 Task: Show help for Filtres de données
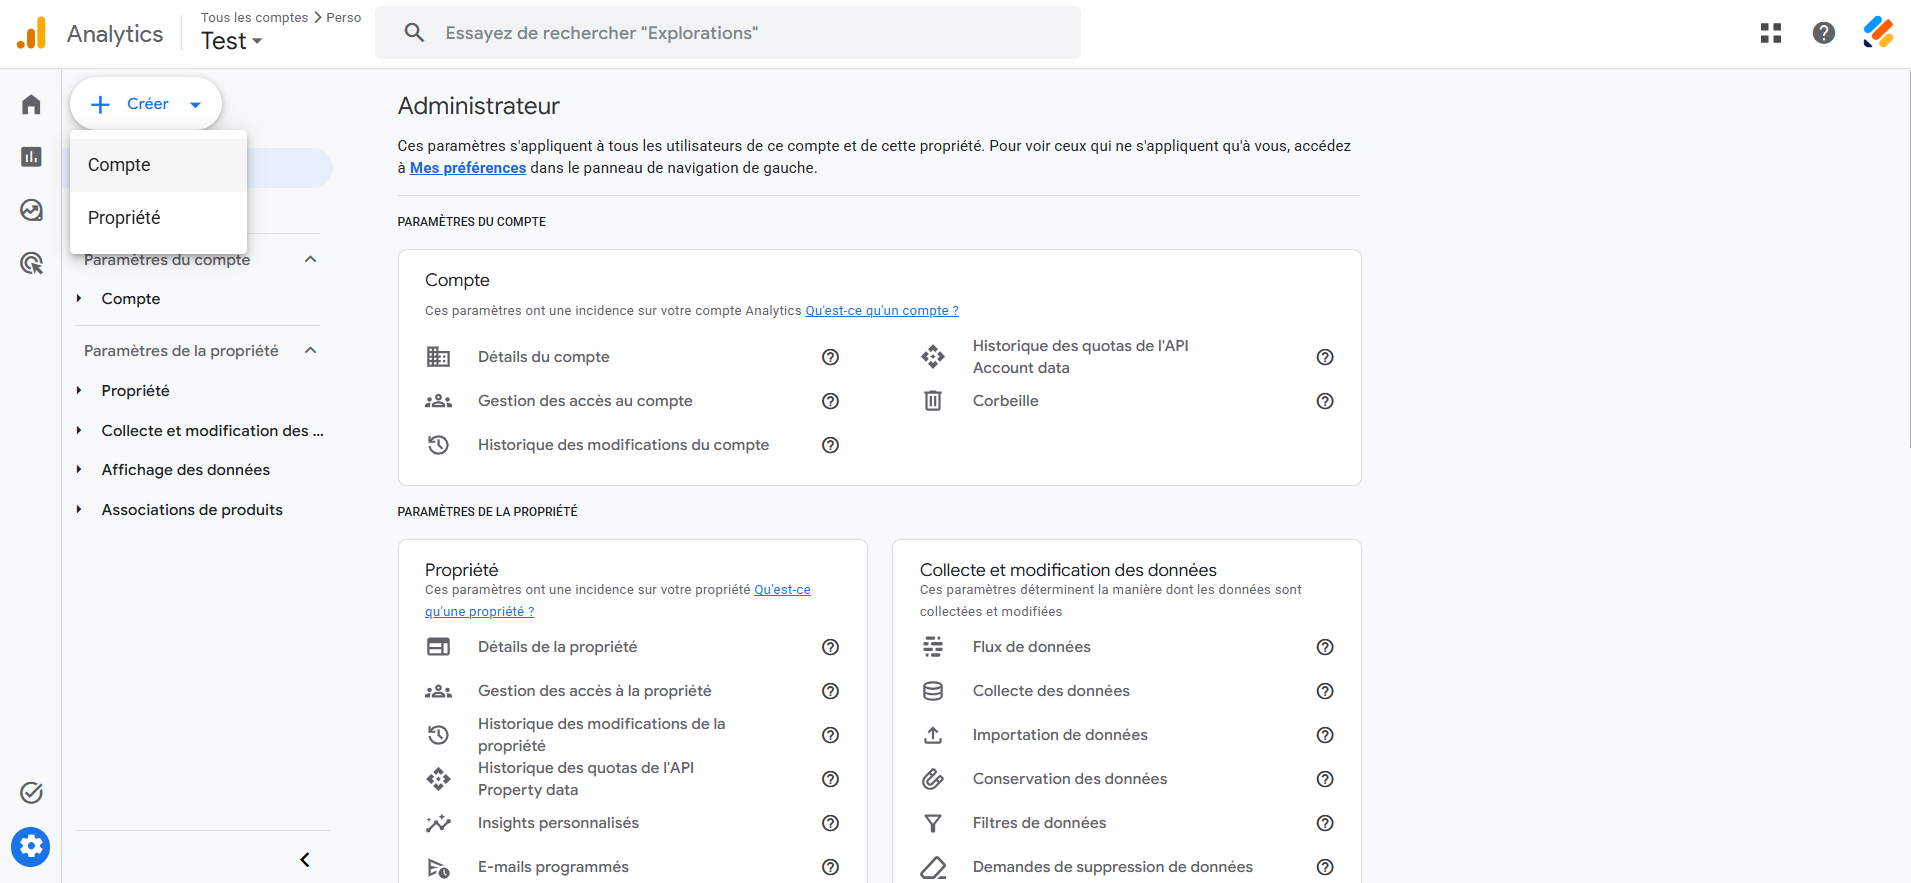click(x=1325, y=823)
